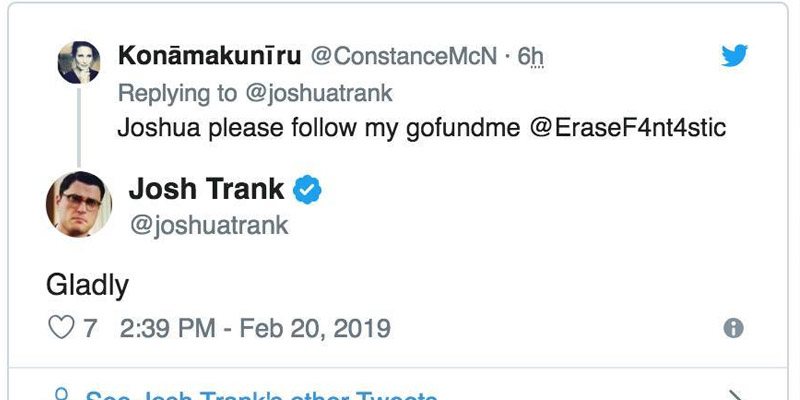Viewport: 800px width, 400px height.
Task: Open See Josh Trank's other Tweets
Action: (260, 396)
